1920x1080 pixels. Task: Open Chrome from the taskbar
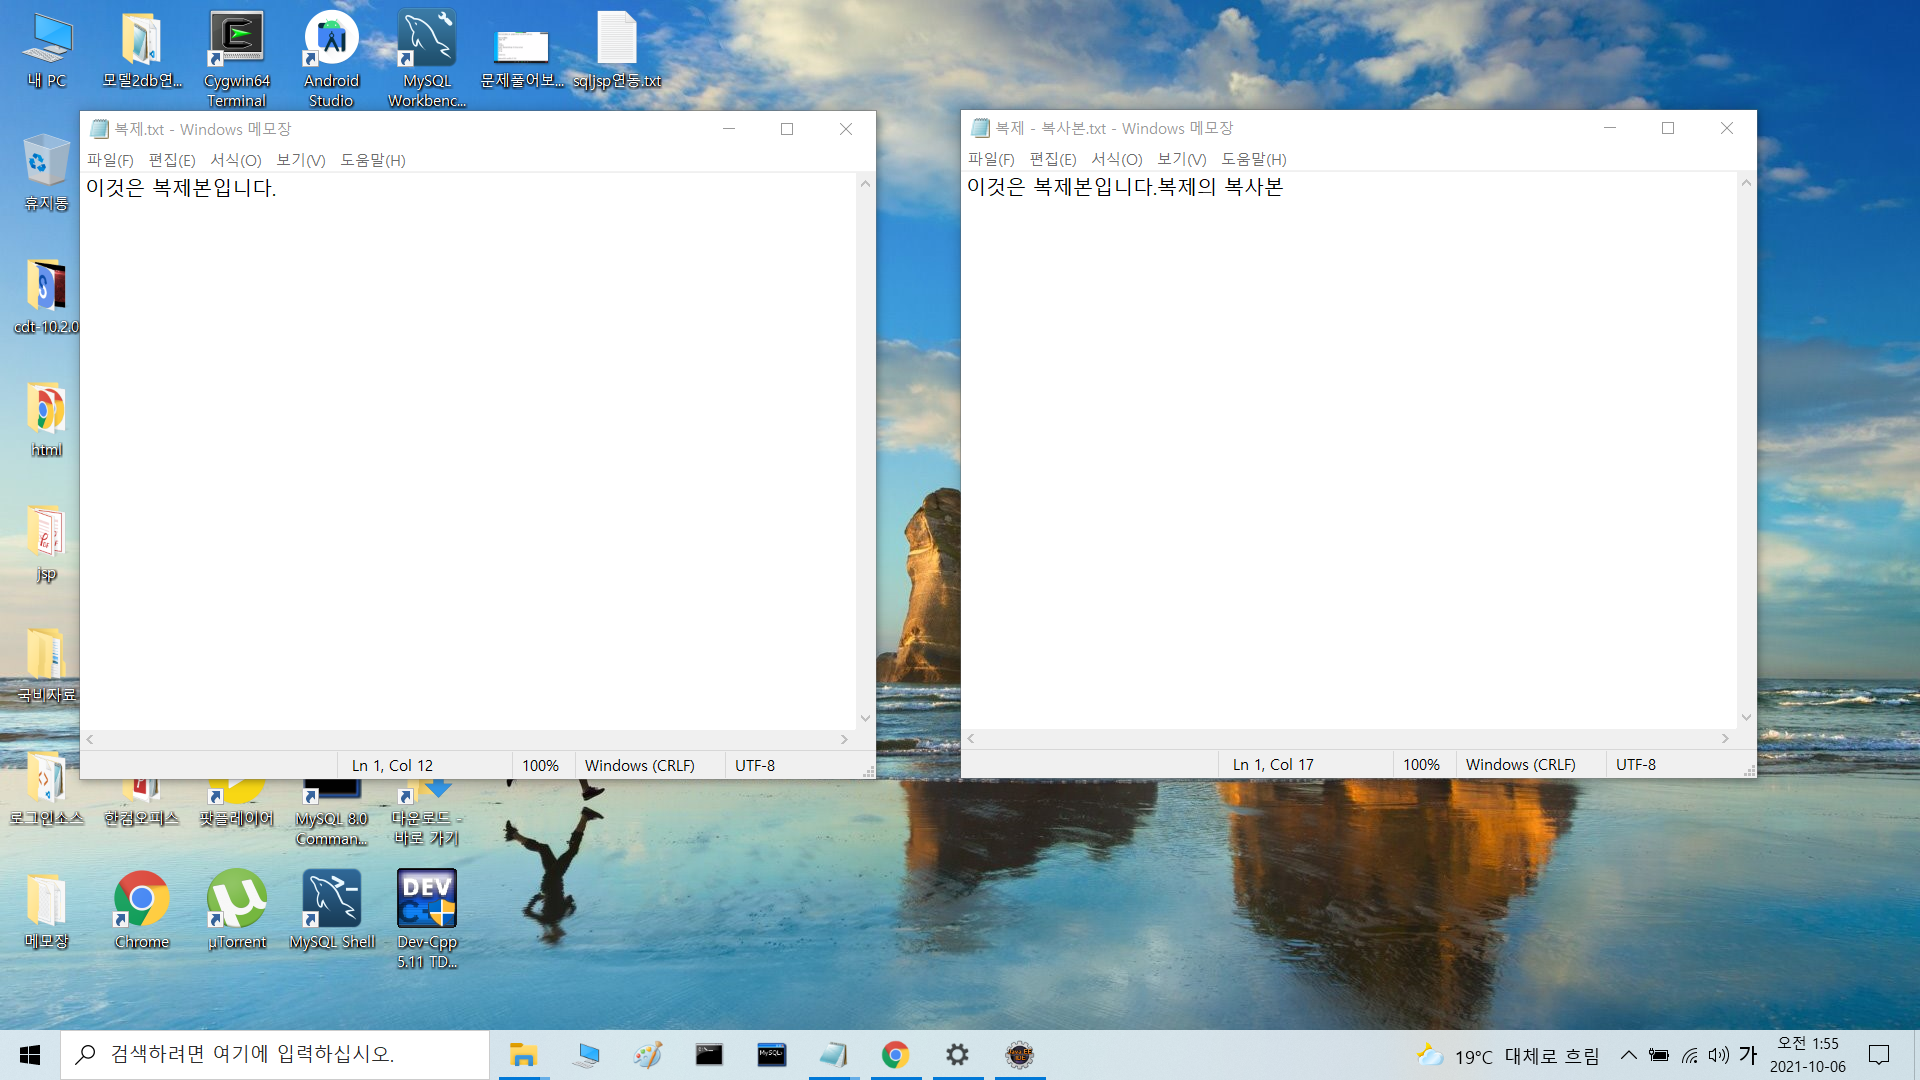[x=895, y=1055]
